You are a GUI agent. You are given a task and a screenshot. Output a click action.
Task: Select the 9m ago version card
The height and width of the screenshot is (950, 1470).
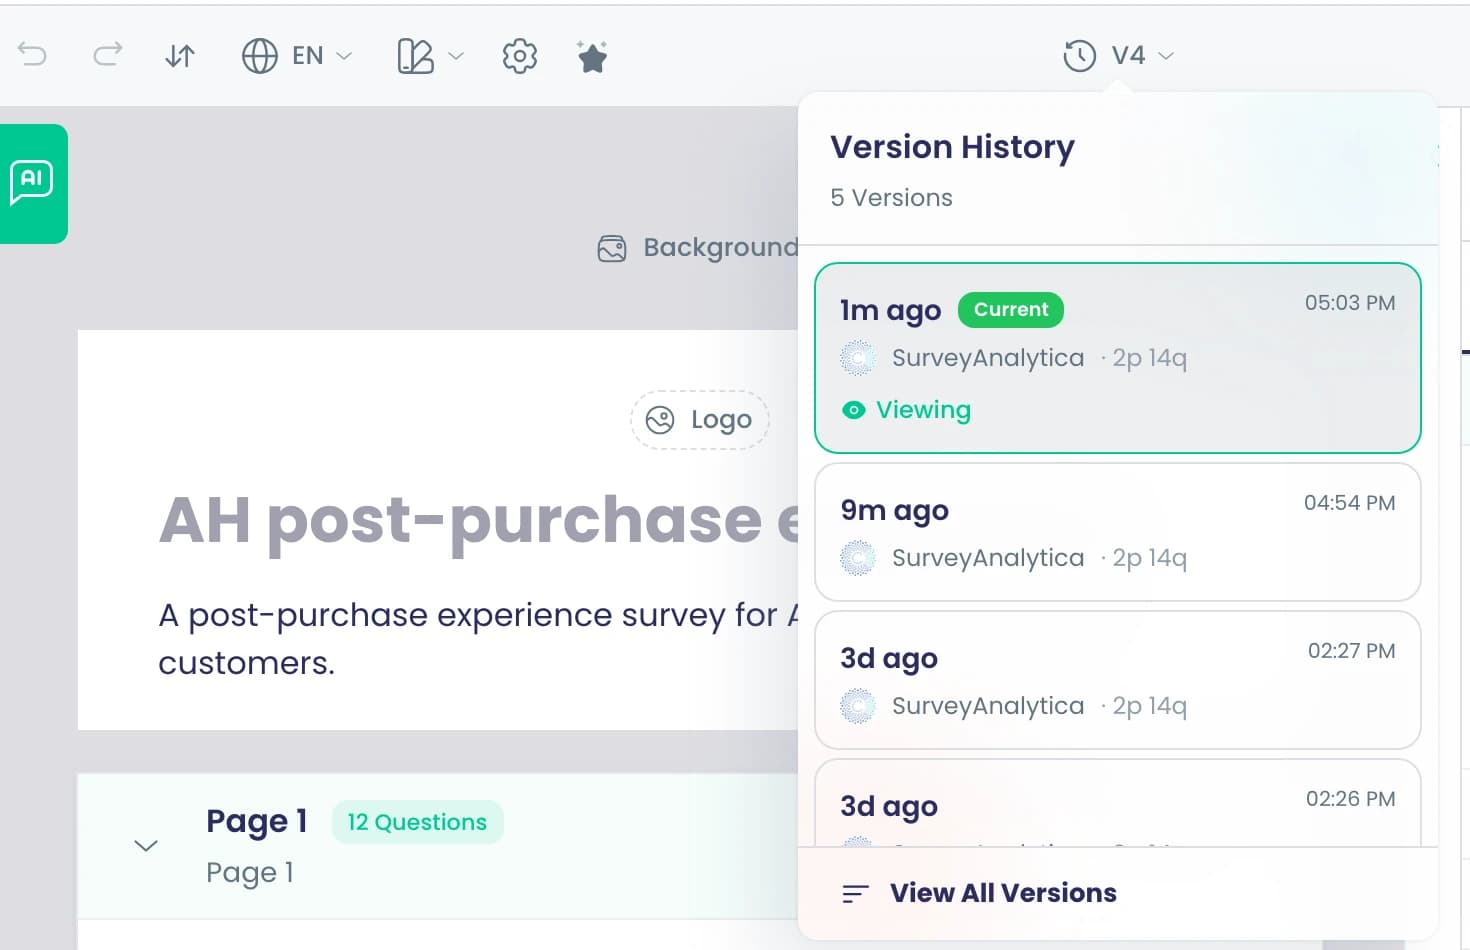click(1118, 532)
